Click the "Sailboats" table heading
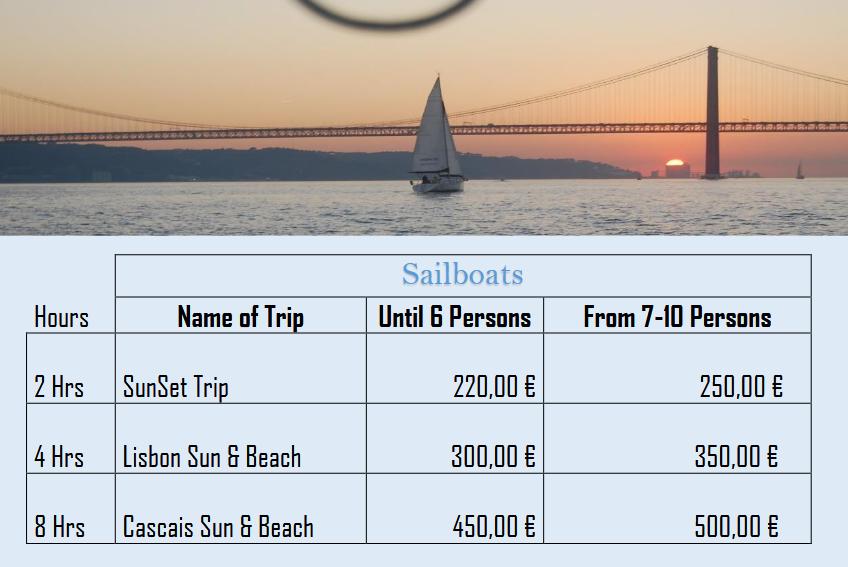This screenshot has width=848, height=567. (462, 275)
